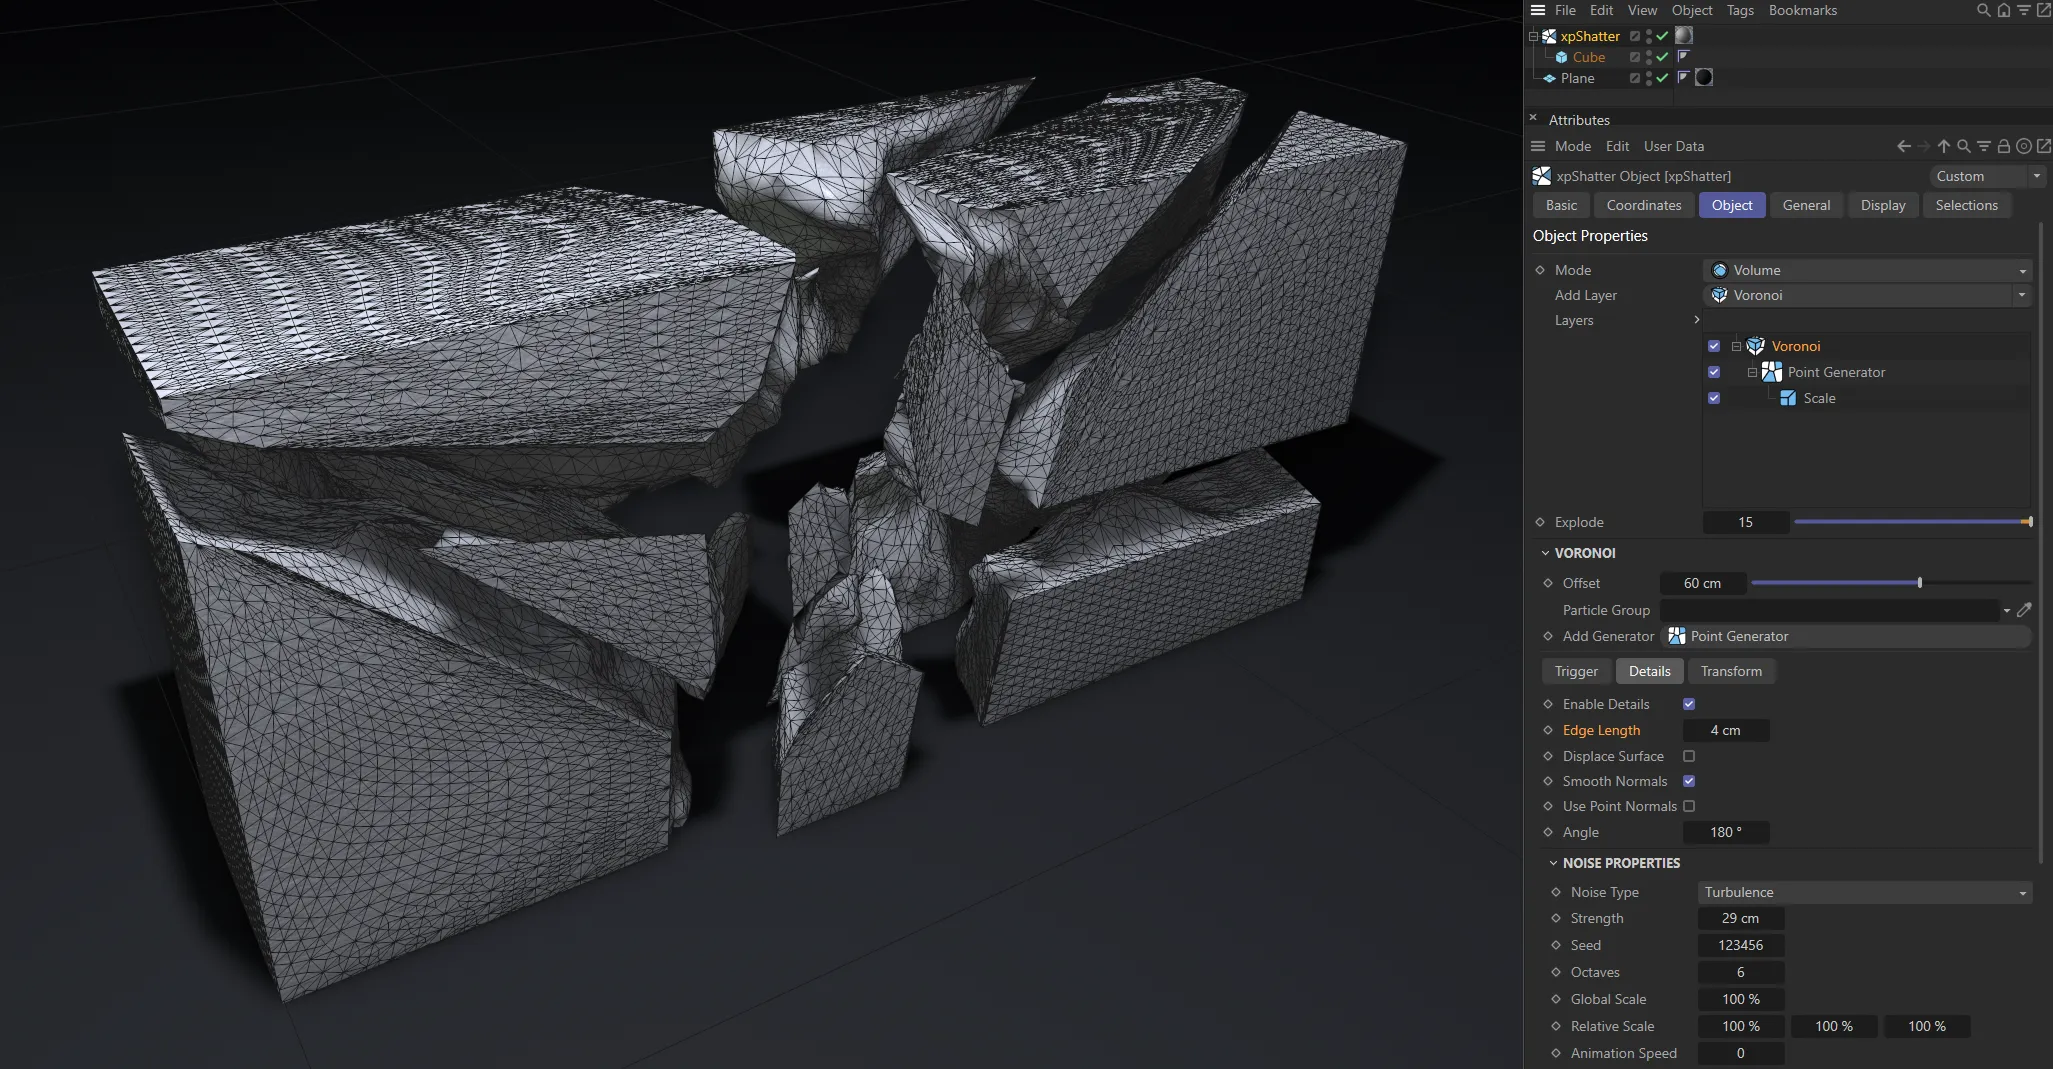Click the Transform button
The height and width of the screenshot is (1069, 2053).
pos(1731,671)
